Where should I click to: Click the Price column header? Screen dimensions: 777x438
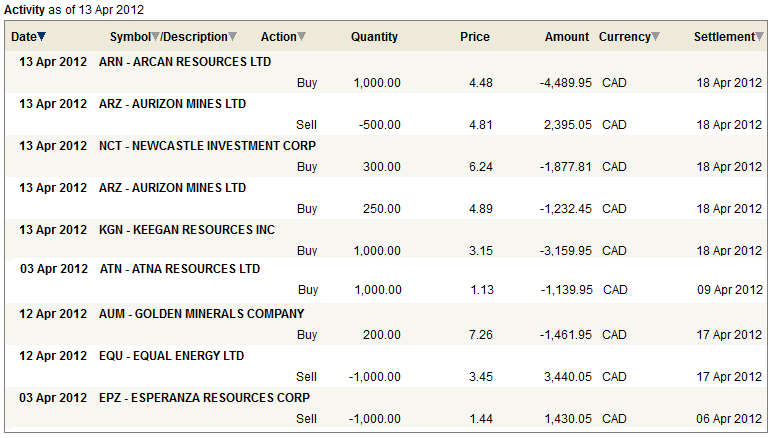coord(474,37)
